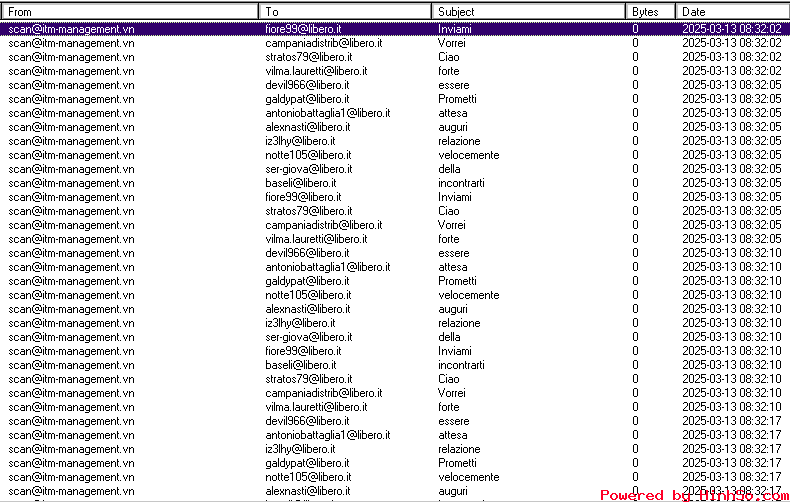Sort the list by the To column header
The width and height of the screenshot is (790, 502).
(x=345, y=12)
